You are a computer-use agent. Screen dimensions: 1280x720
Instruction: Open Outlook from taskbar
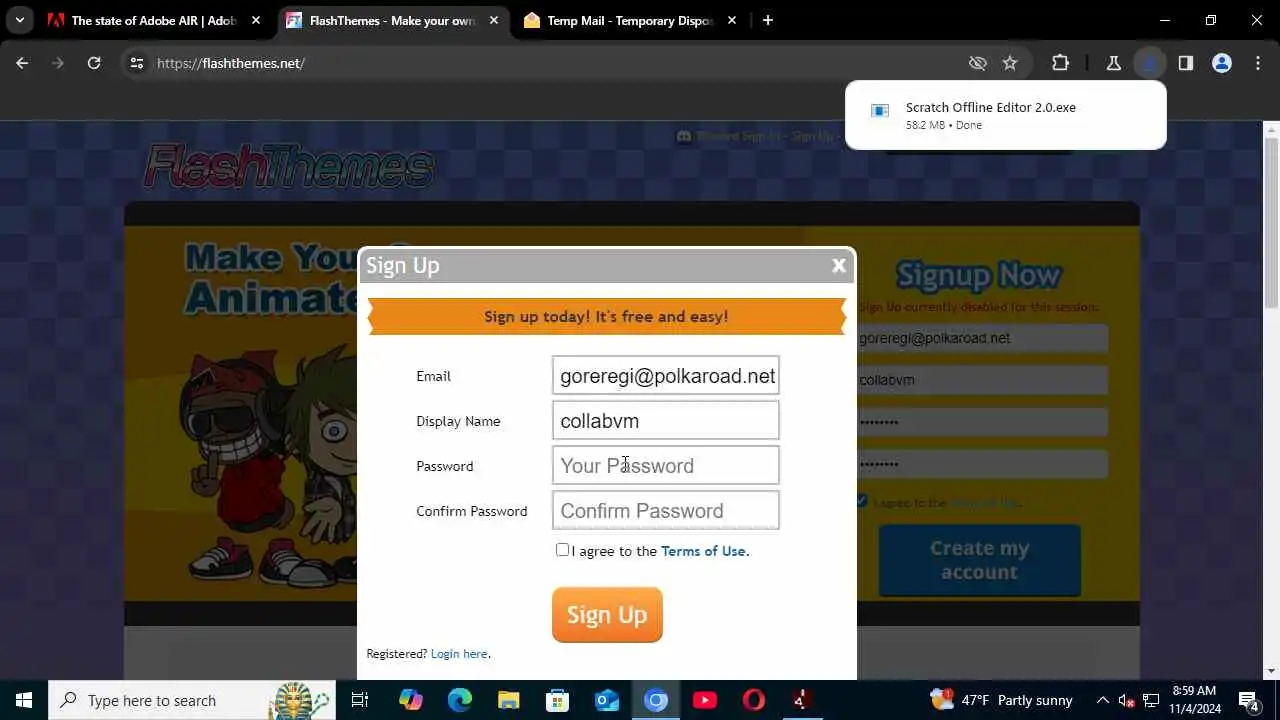coord(607,700)
